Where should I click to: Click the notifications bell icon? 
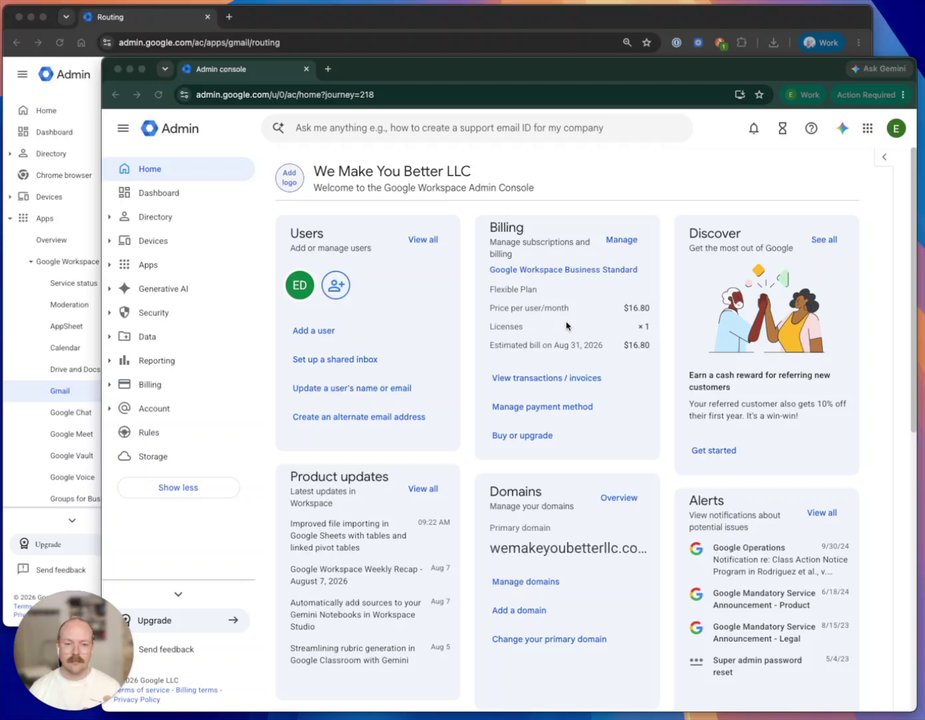point(753,128)
